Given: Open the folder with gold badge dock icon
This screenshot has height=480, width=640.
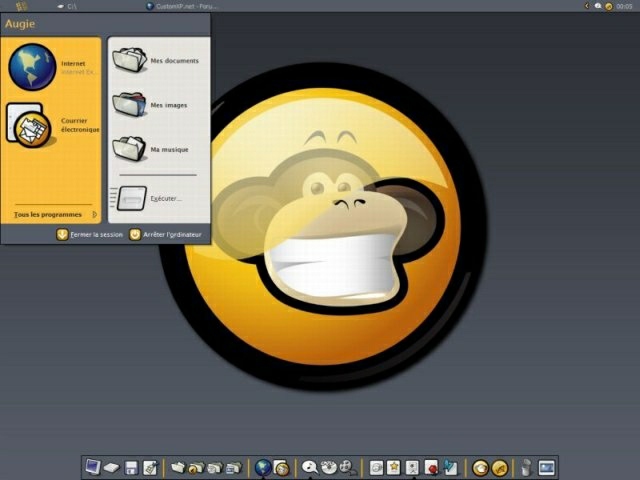Looking at the screenshot, I should pyautogui.click(x=196, y=468).
